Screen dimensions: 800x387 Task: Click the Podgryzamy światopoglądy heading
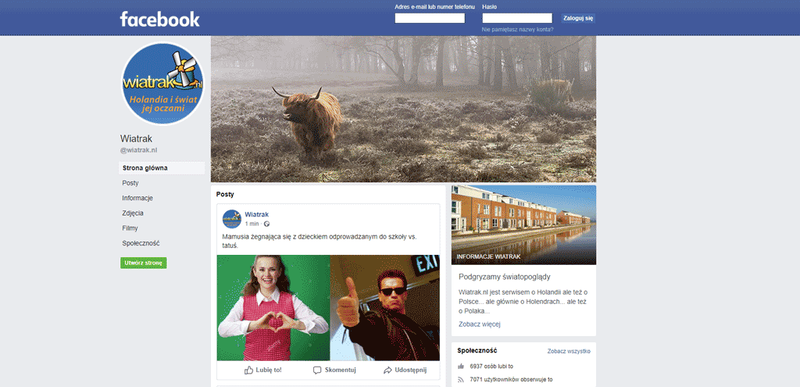coord(505,277)
